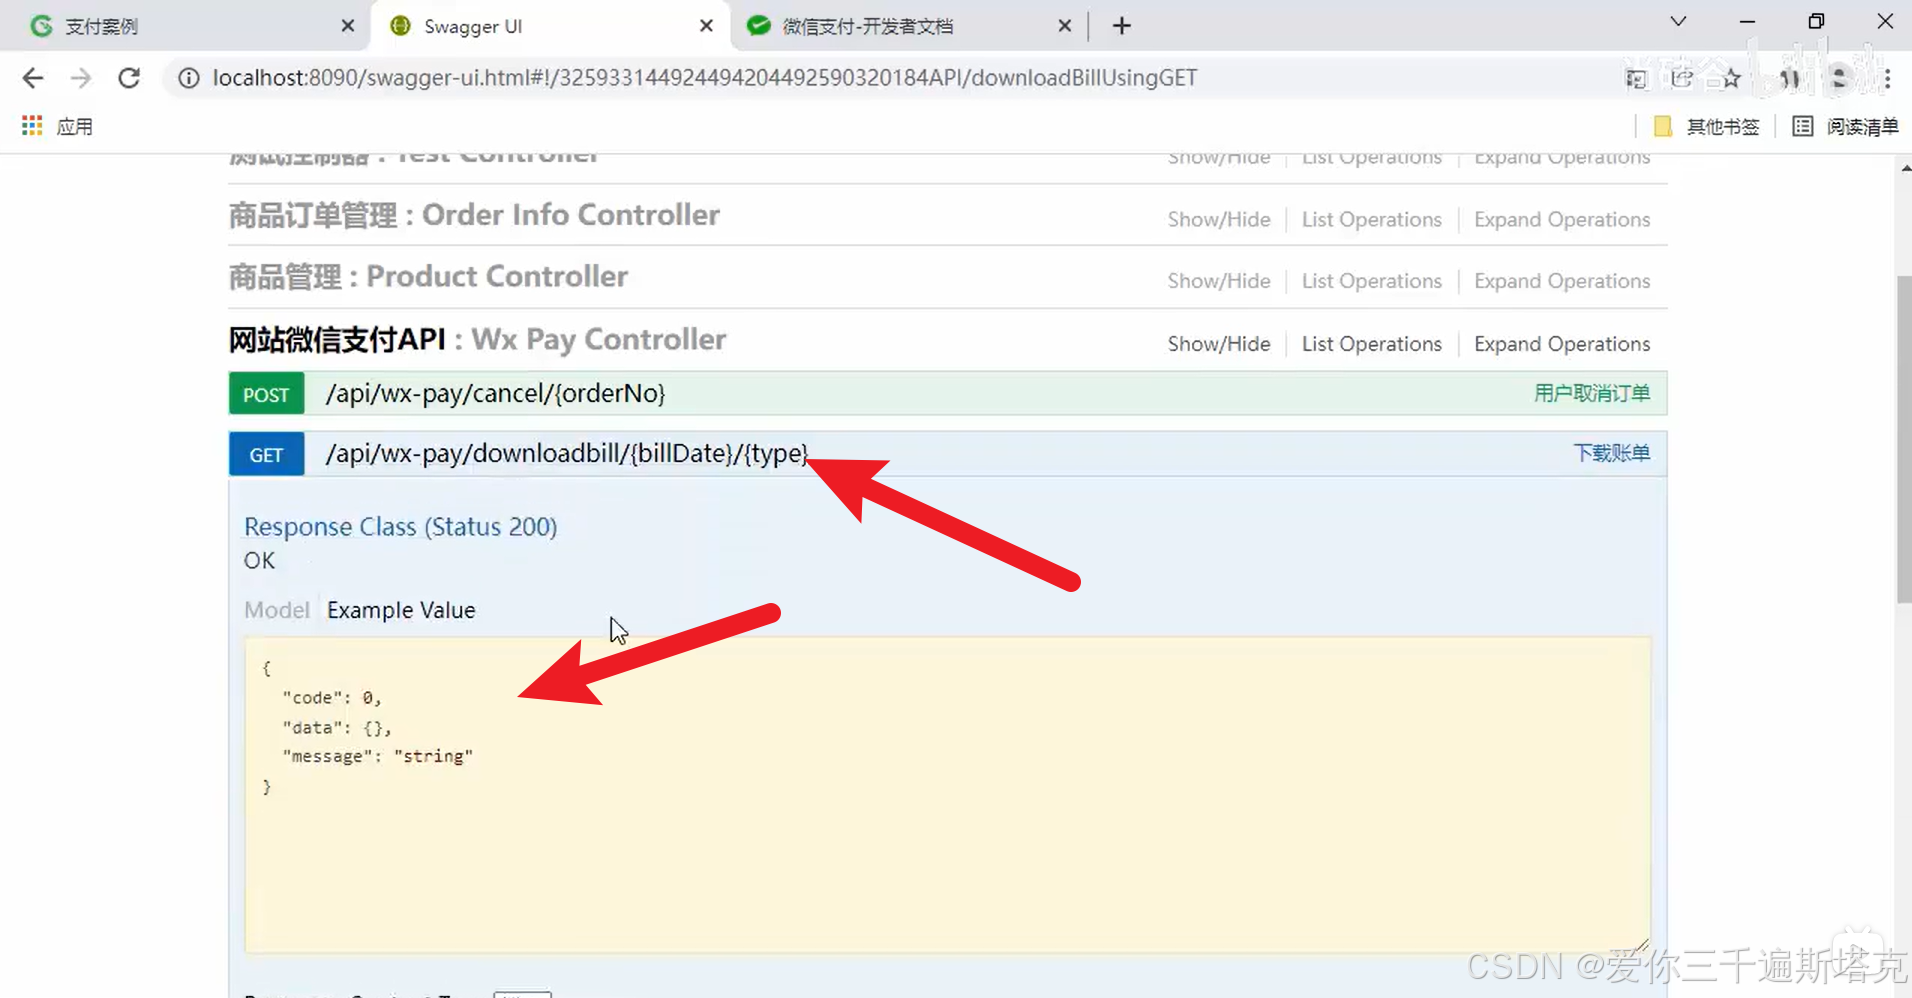Open the 其他书签 bookmarks folder
Image resolution: width=1912 pixels, height=998 pixels.
click(1706, 126)
